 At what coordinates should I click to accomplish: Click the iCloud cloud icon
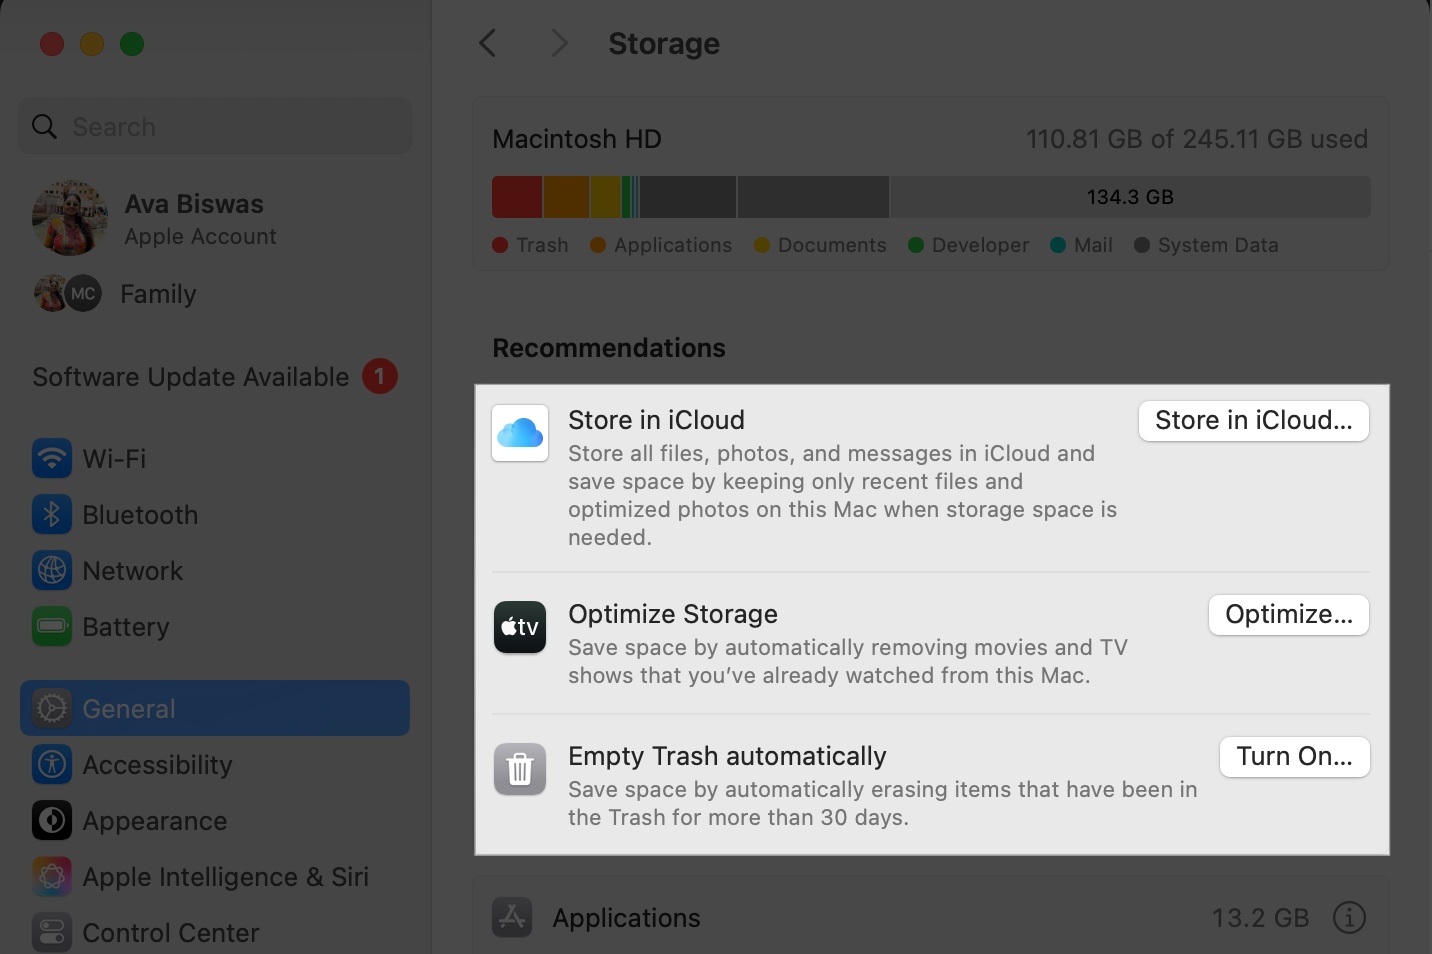pos(520,433)
